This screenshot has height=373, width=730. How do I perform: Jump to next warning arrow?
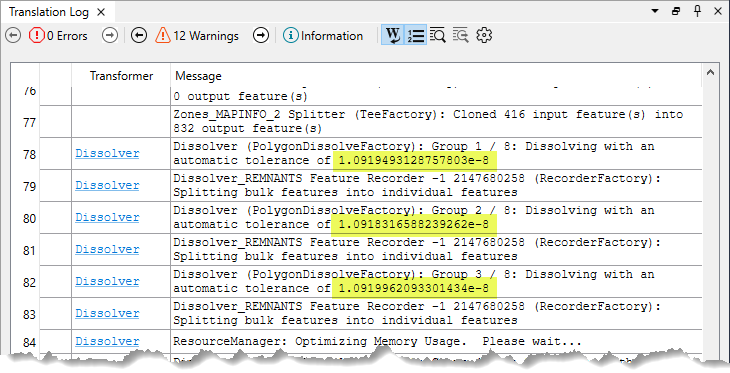[261, 35]
